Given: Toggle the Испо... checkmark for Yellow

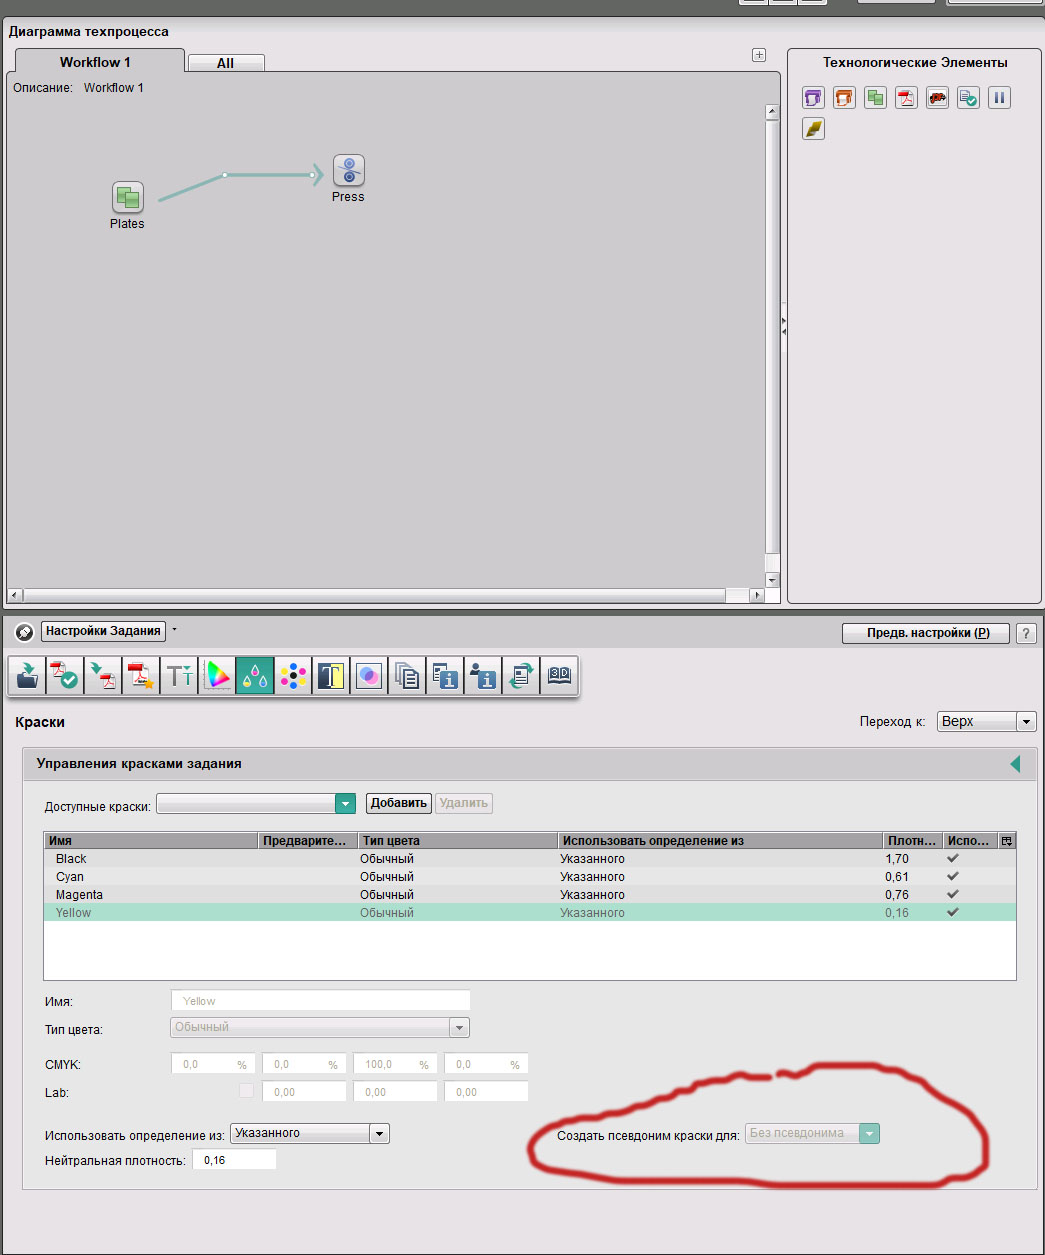Looking at the screenshot, I should pyautogui.click(x=953, y=912).
